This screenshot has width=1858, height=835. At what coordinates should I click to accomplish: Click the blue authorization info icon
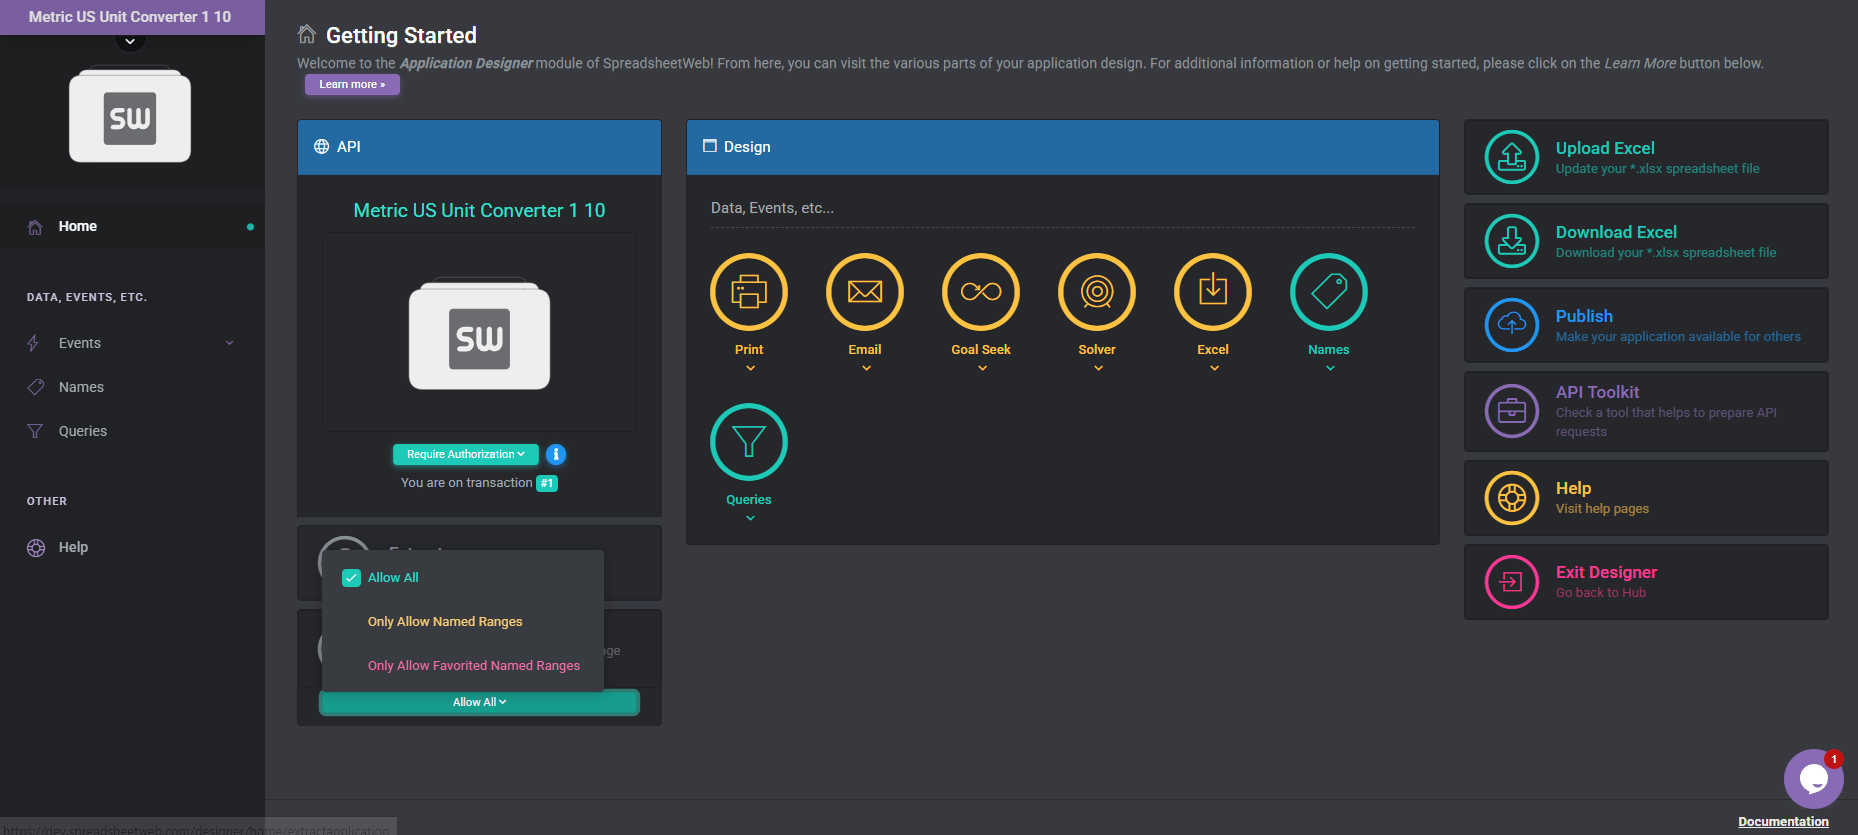point(556,454)
